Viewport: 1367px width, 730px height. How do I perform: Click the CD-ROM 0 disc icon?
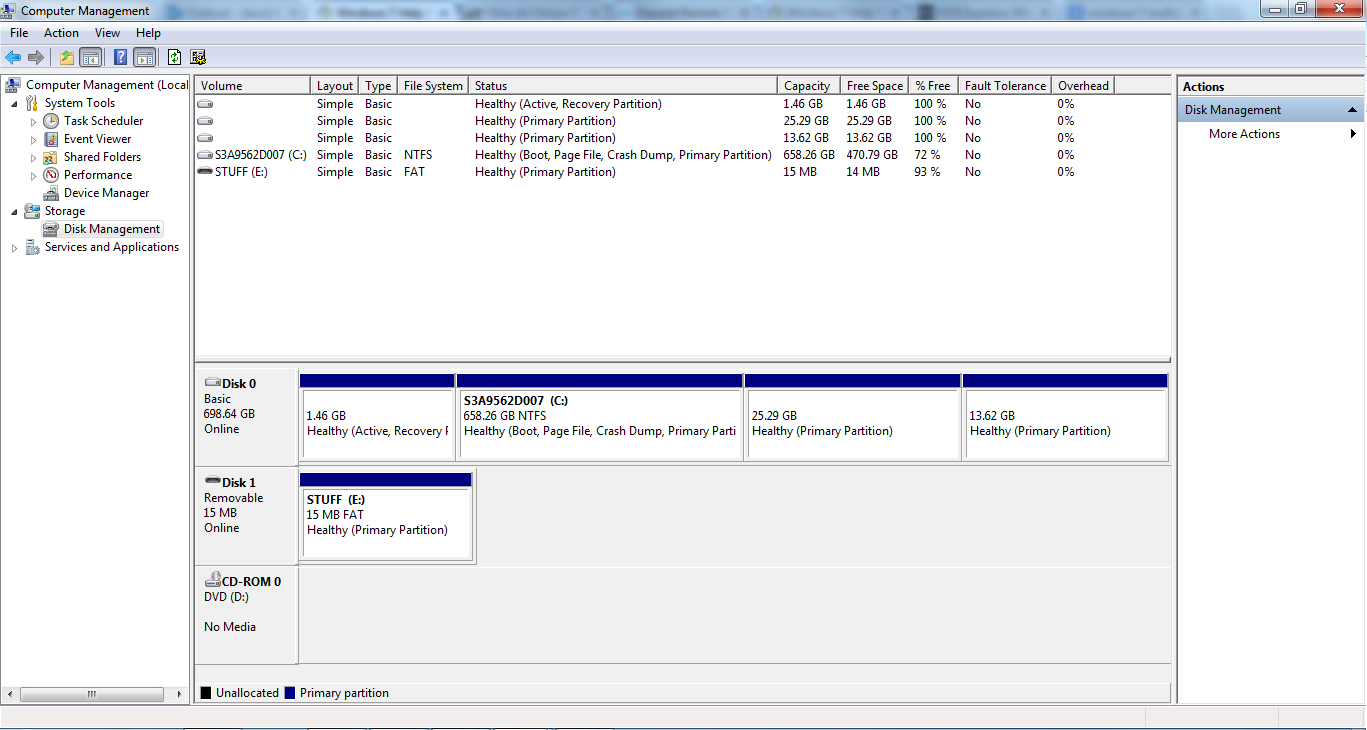pos(212,580)
